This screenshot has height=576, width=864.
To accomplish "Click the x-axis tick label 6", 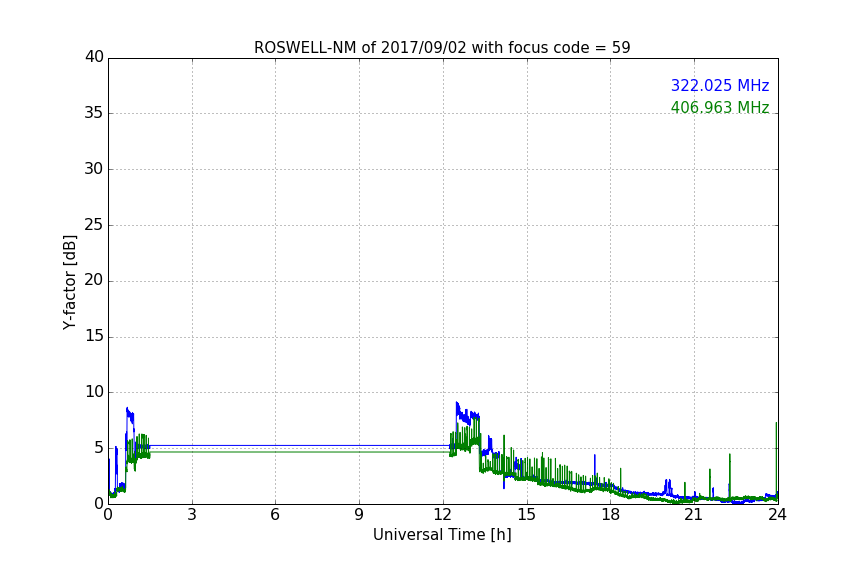I will click(x=275, y=515).
